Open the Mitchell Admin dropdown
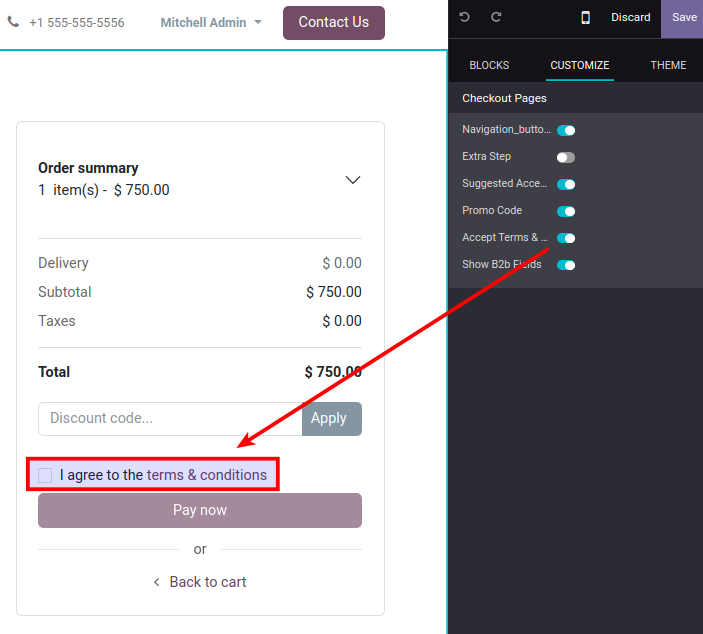 point(211,22)
